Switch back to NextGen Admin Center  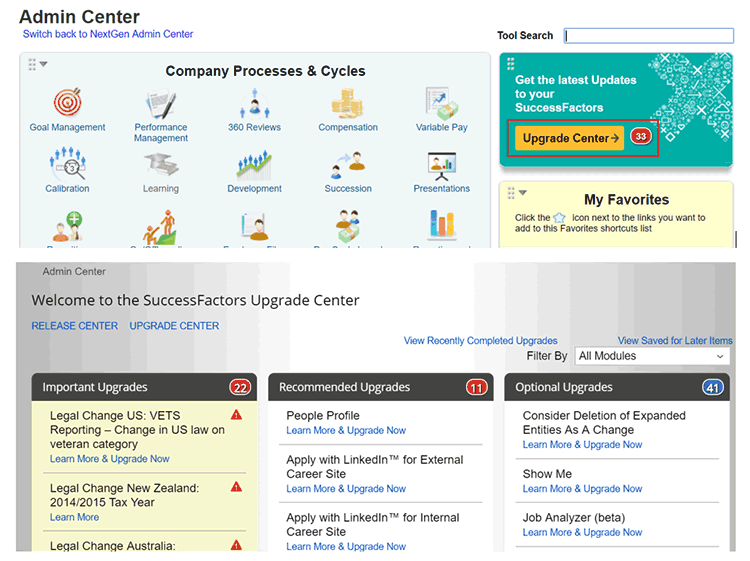coord(108,34)
